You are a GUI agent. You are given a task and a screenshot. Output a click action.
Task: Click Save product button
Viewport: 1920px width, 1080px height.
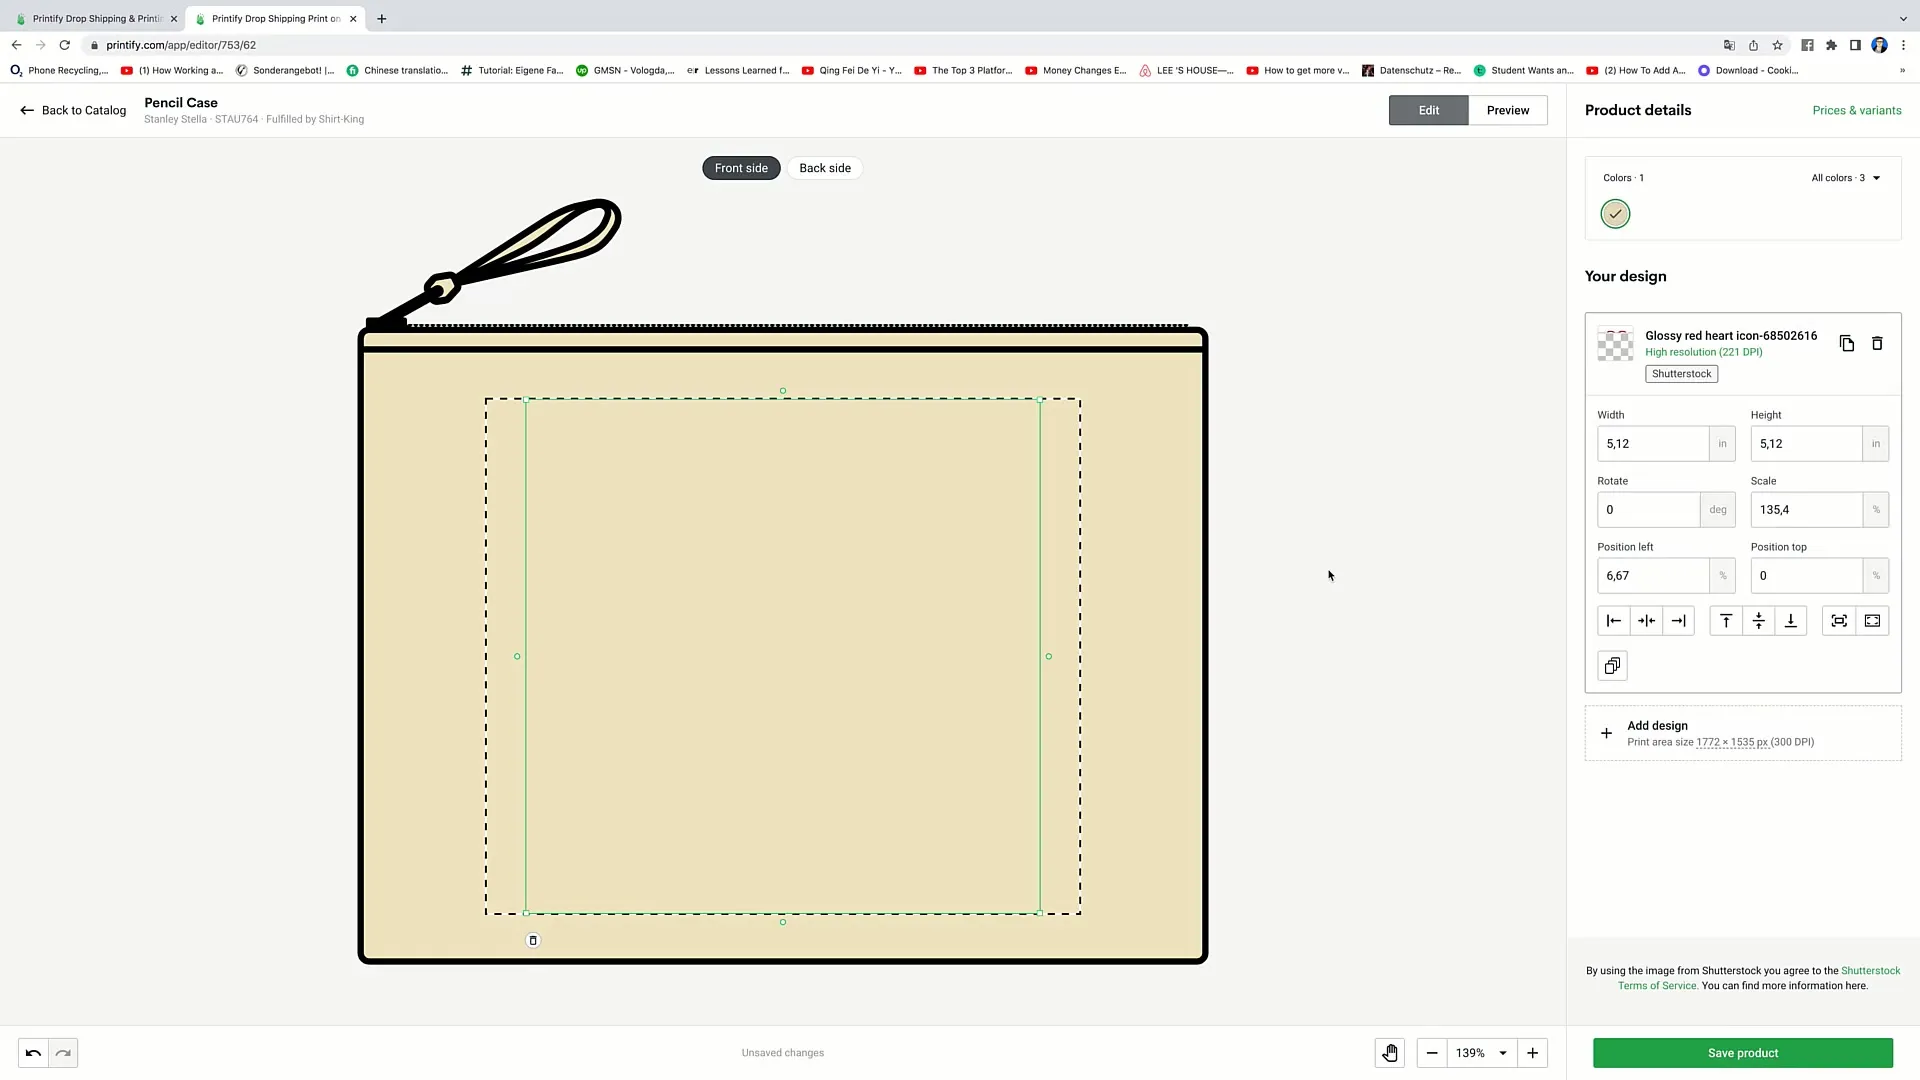tap(1743, 1052)
